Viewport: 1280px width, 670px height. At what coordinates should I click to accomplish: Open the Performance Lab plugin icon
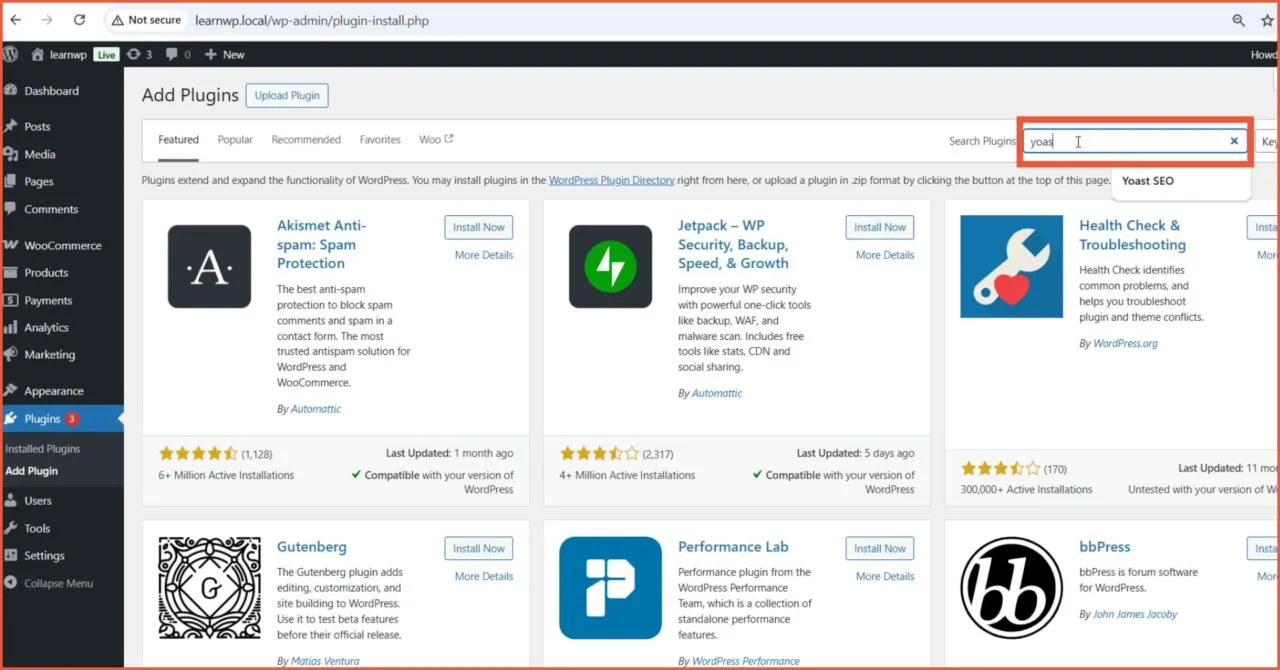coord(610,588)
